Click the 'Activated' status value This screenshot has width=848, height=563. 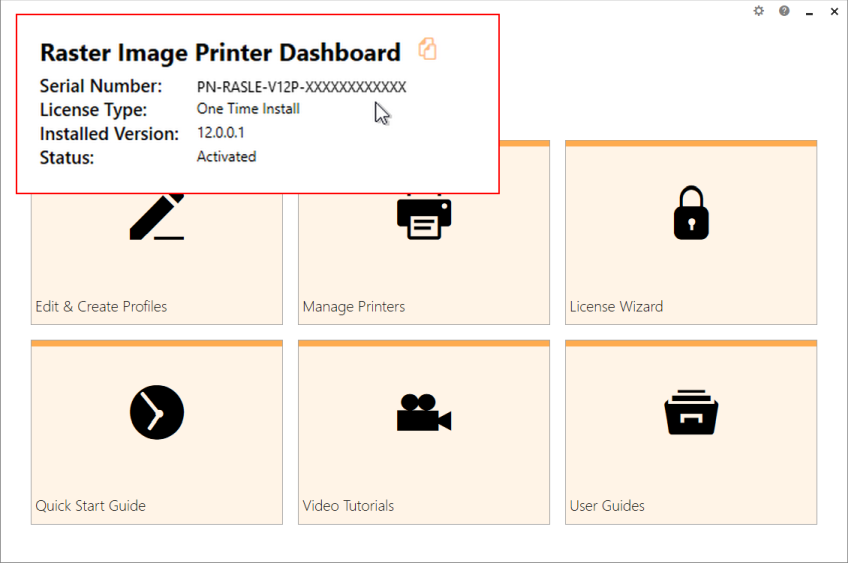pyautogui.click(x=227, y=156)
